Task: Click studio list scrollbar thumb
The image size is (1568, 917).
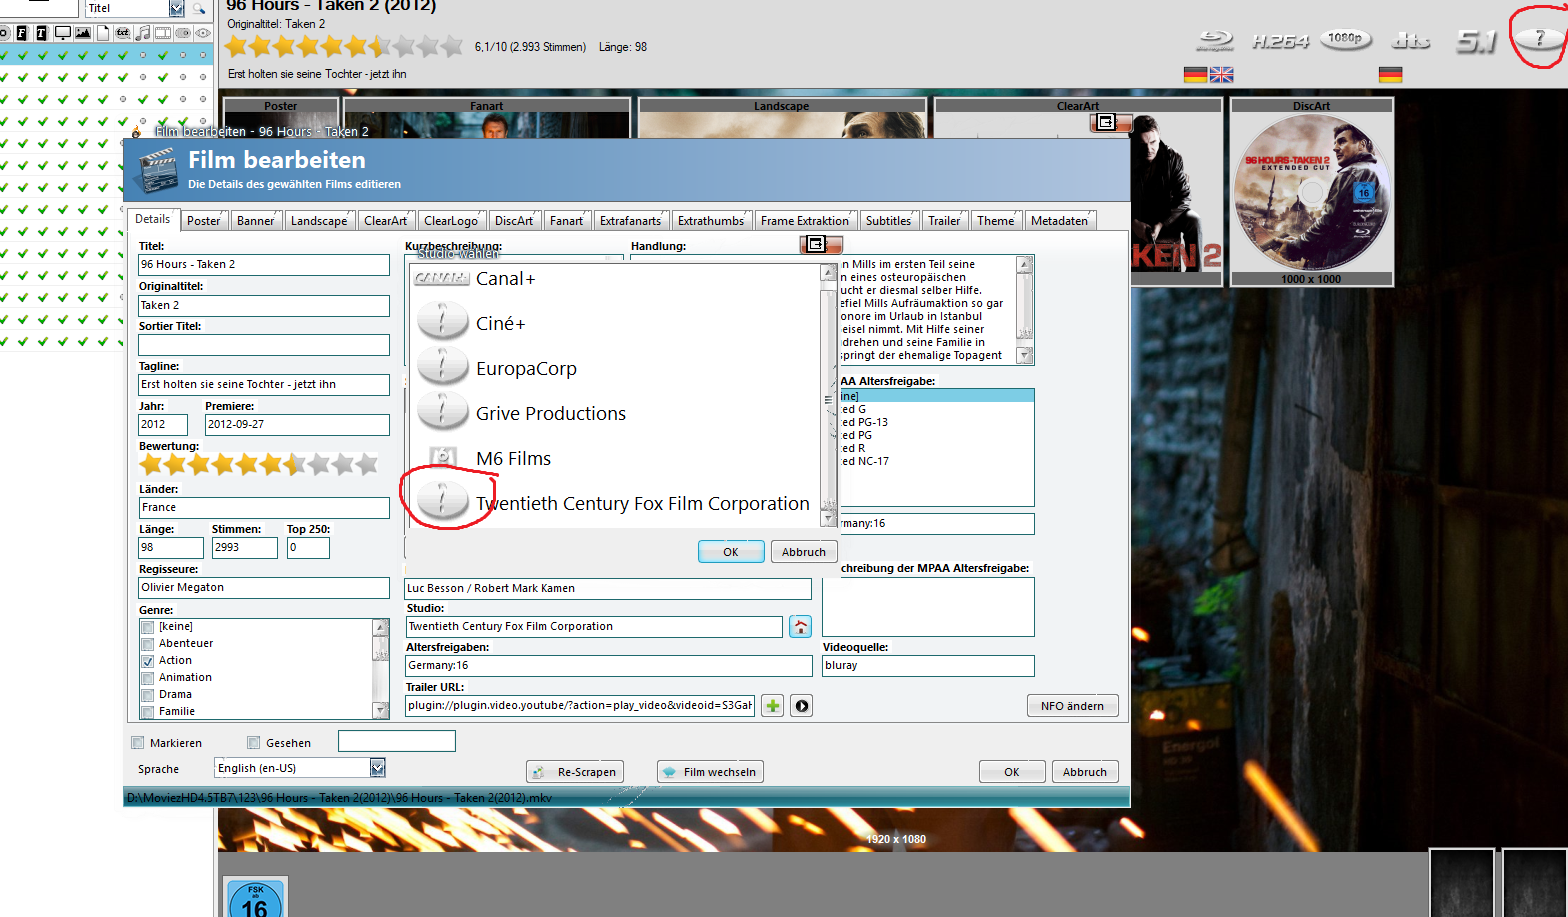Action: tap(828, 400)
